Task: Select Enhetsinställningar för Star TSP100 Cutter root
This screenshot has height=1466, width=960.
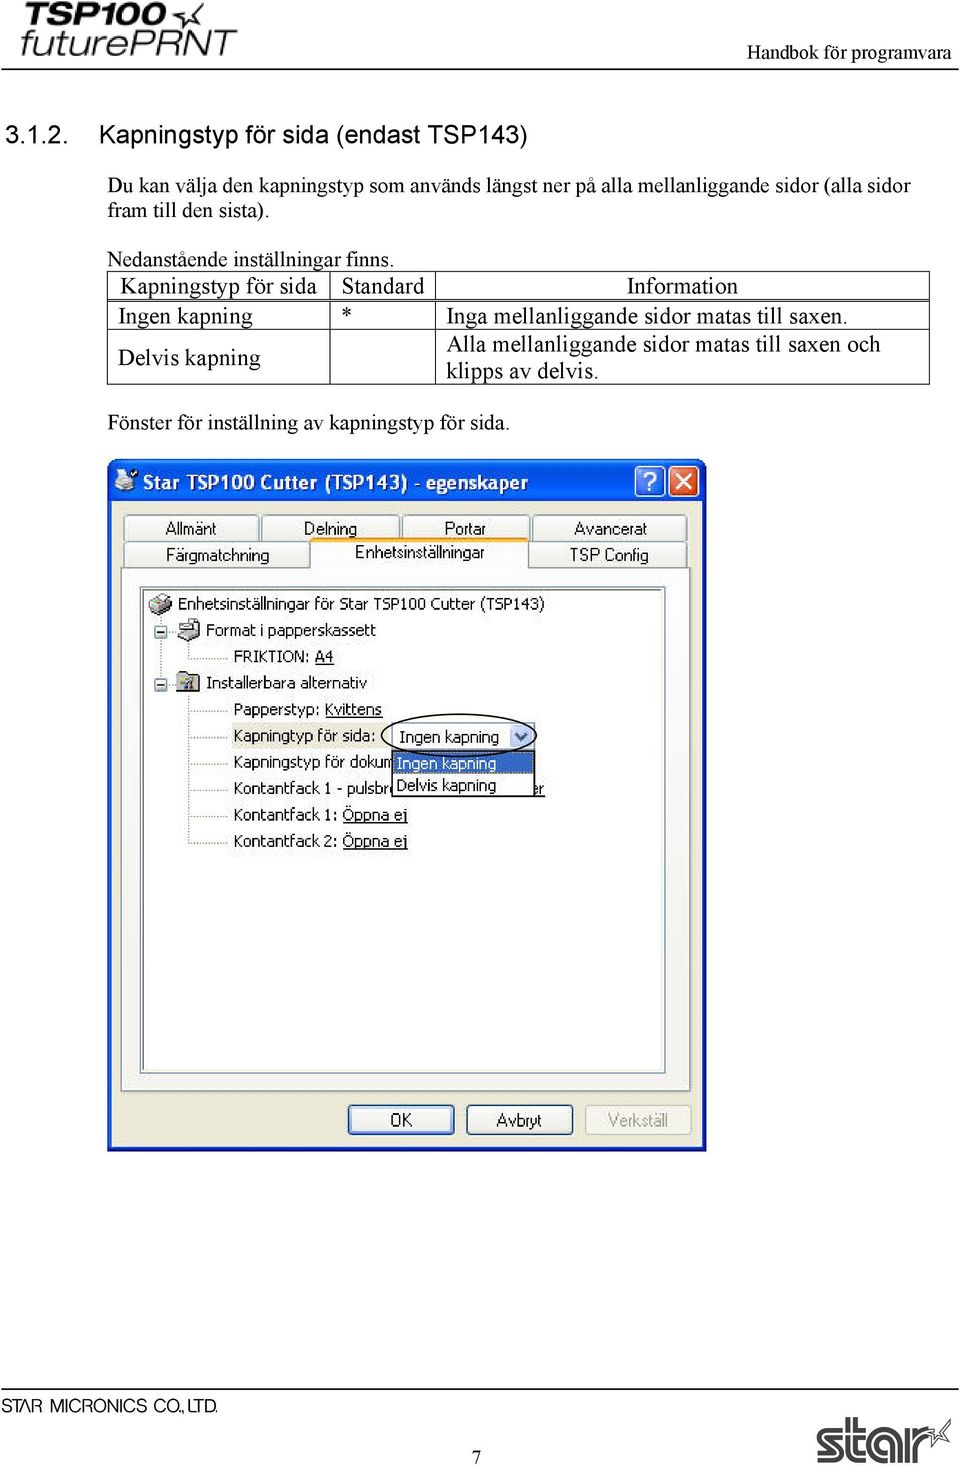Action: pos(361,604)
